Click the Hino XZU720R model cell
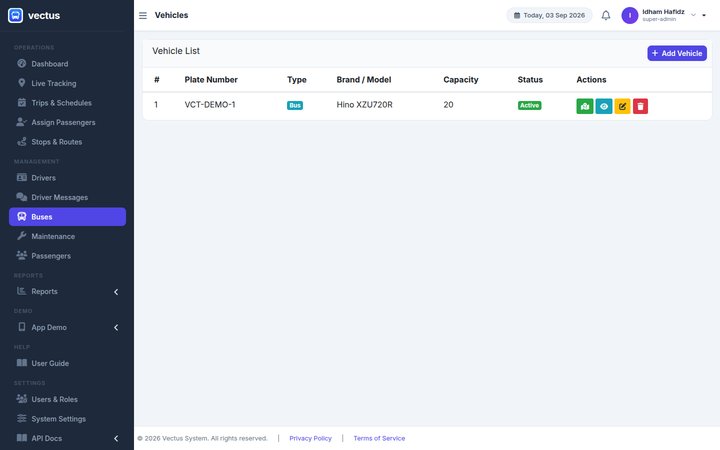Viewport: 720px width, 450px height. [x=364, y=105]
